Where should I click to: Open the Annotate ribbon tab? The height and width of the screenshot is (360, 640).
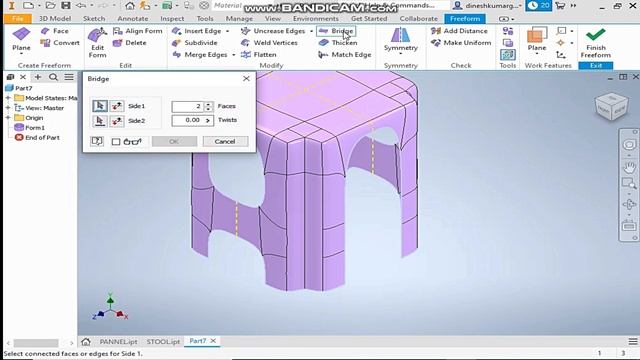(133, 19)
